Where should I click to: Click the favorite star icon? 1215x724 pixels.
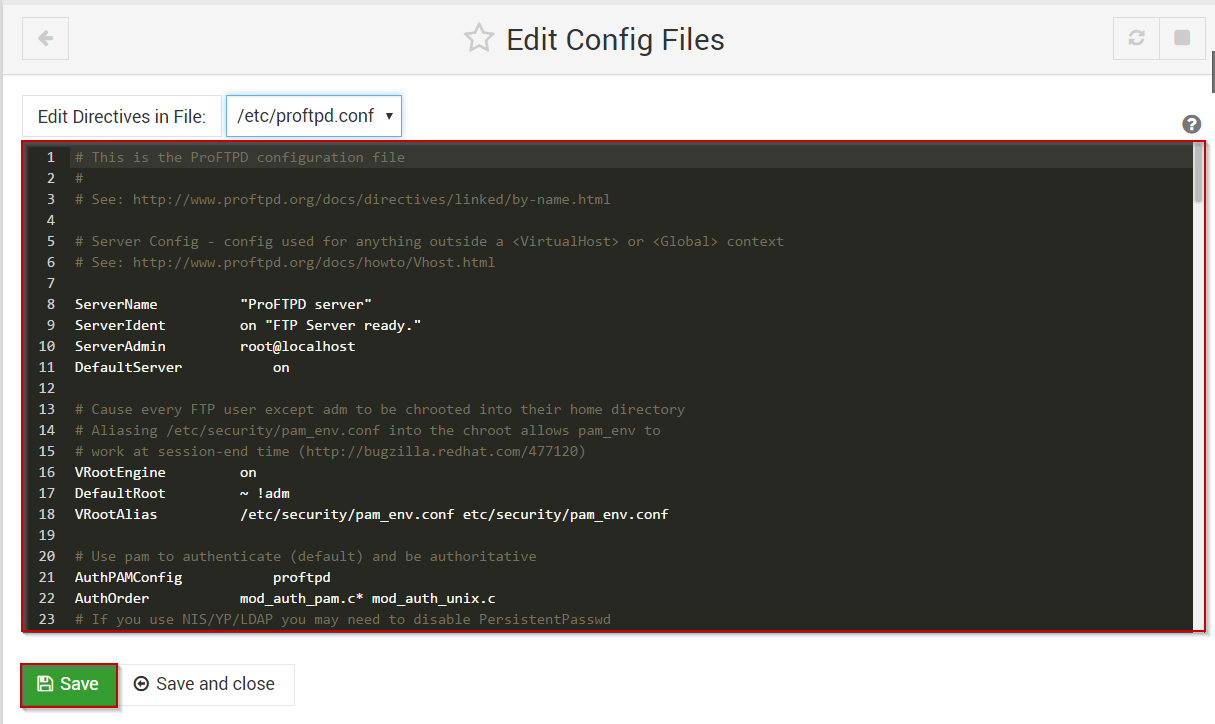click(479, 39)
